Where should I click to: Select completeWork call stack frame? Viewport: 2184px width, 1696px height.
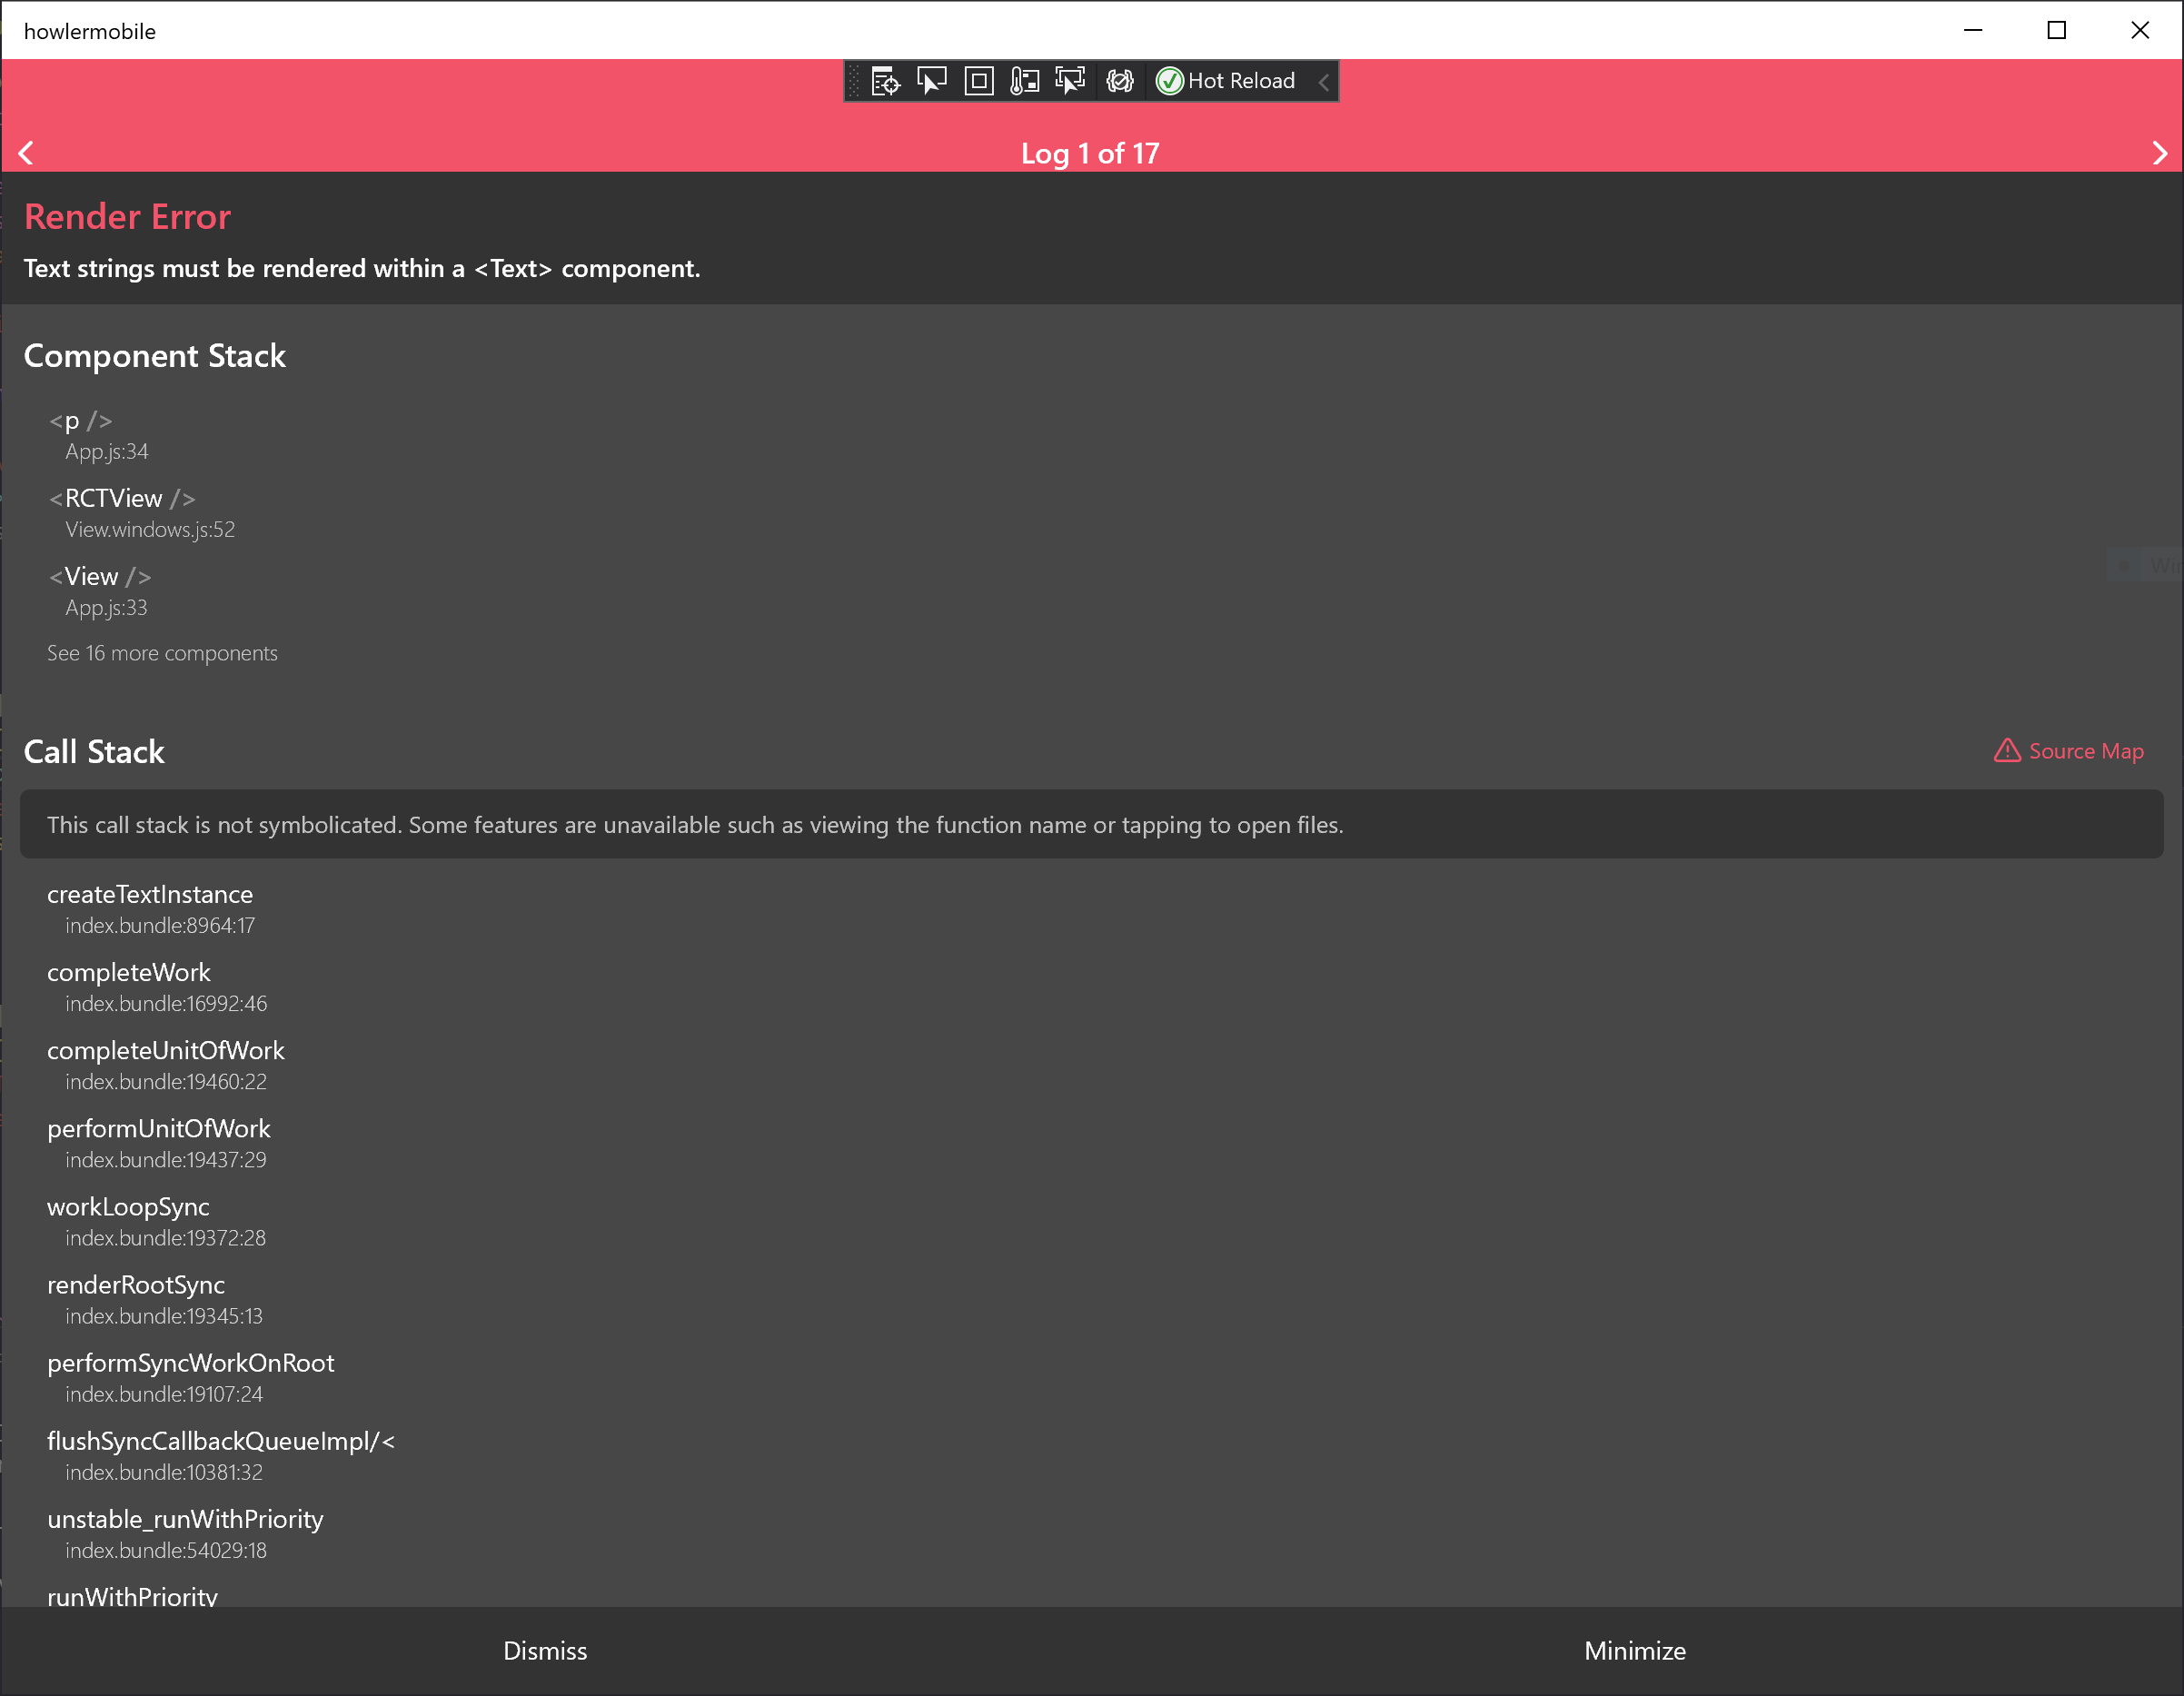(129, 972)
